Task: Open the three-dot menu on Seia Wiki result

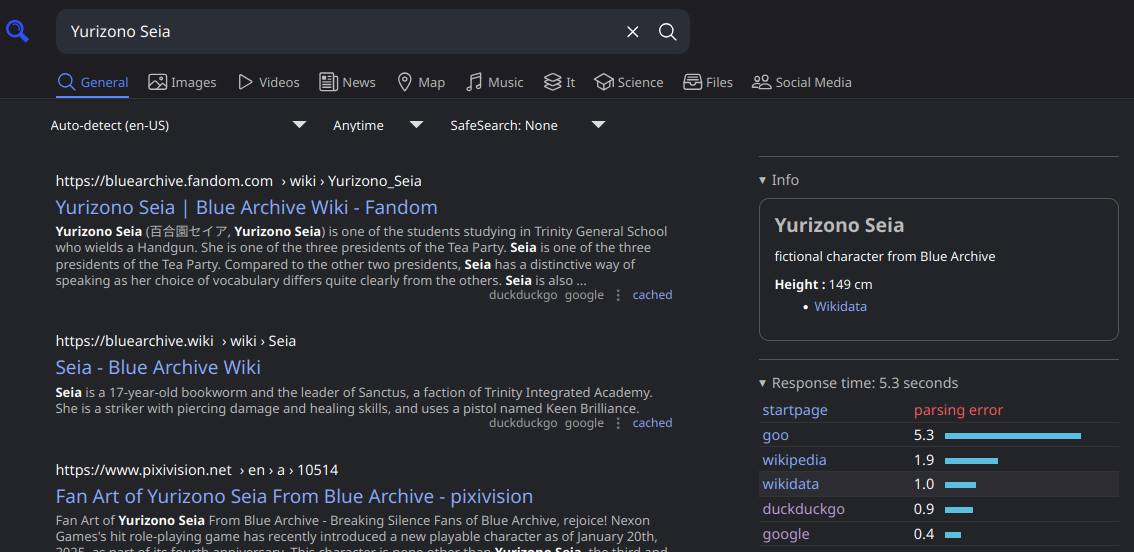Action: pos(618,423)
